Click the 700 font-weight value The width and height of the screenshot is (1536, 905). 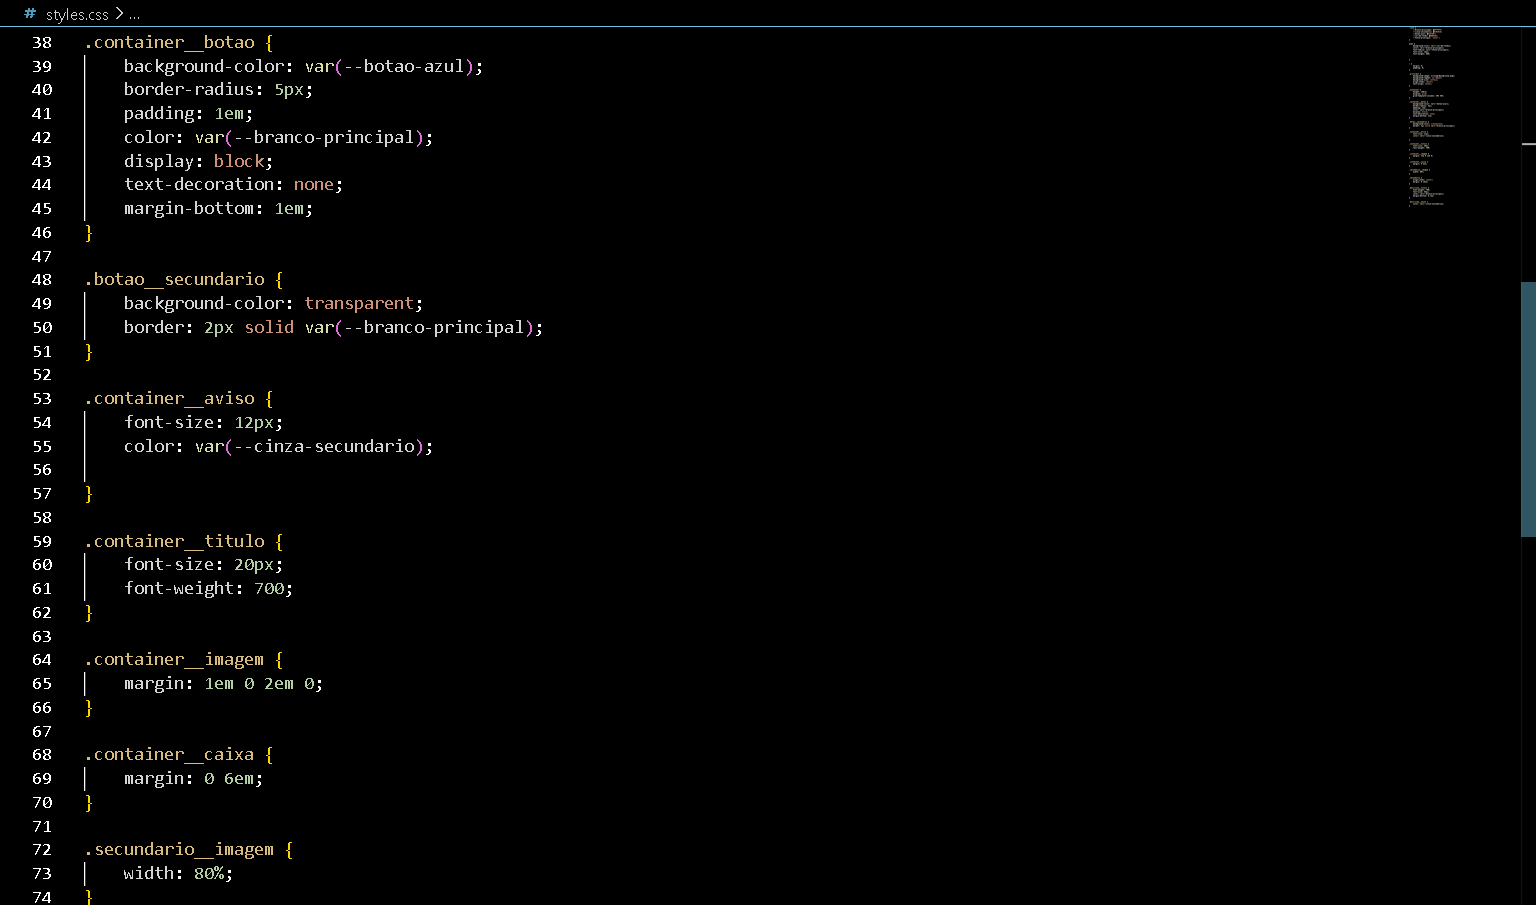269,588
